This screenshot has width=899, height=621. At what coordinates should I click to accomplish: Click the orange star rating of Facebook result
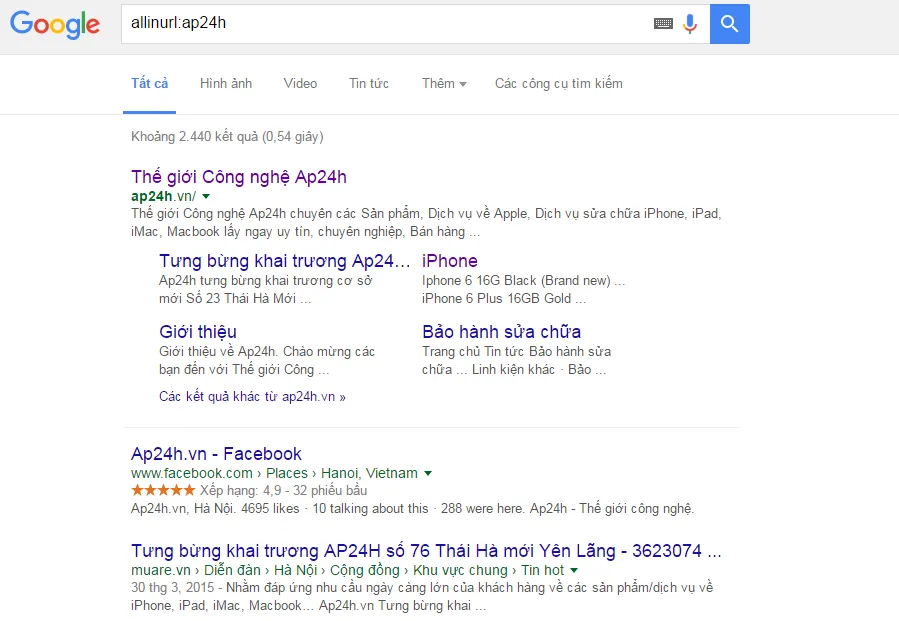coord(163,490)
